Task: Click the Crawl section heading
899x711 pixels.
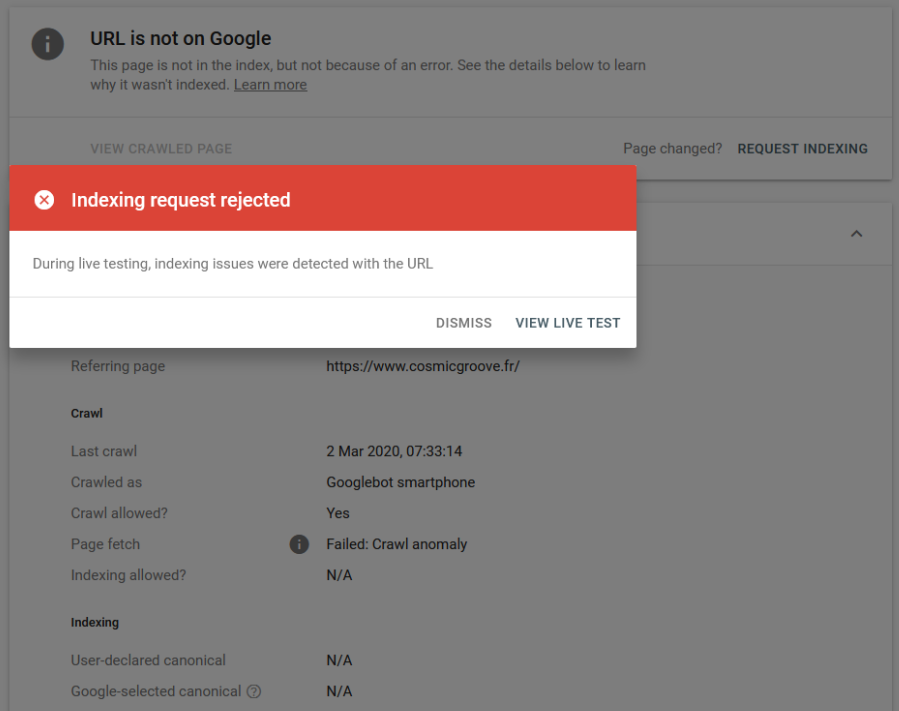Action: 87,413
